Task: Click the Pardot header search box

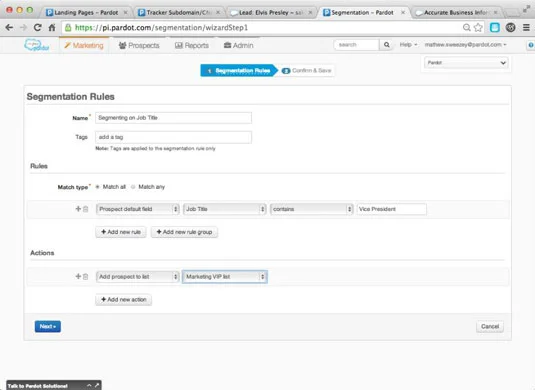Action: (356, 45)
